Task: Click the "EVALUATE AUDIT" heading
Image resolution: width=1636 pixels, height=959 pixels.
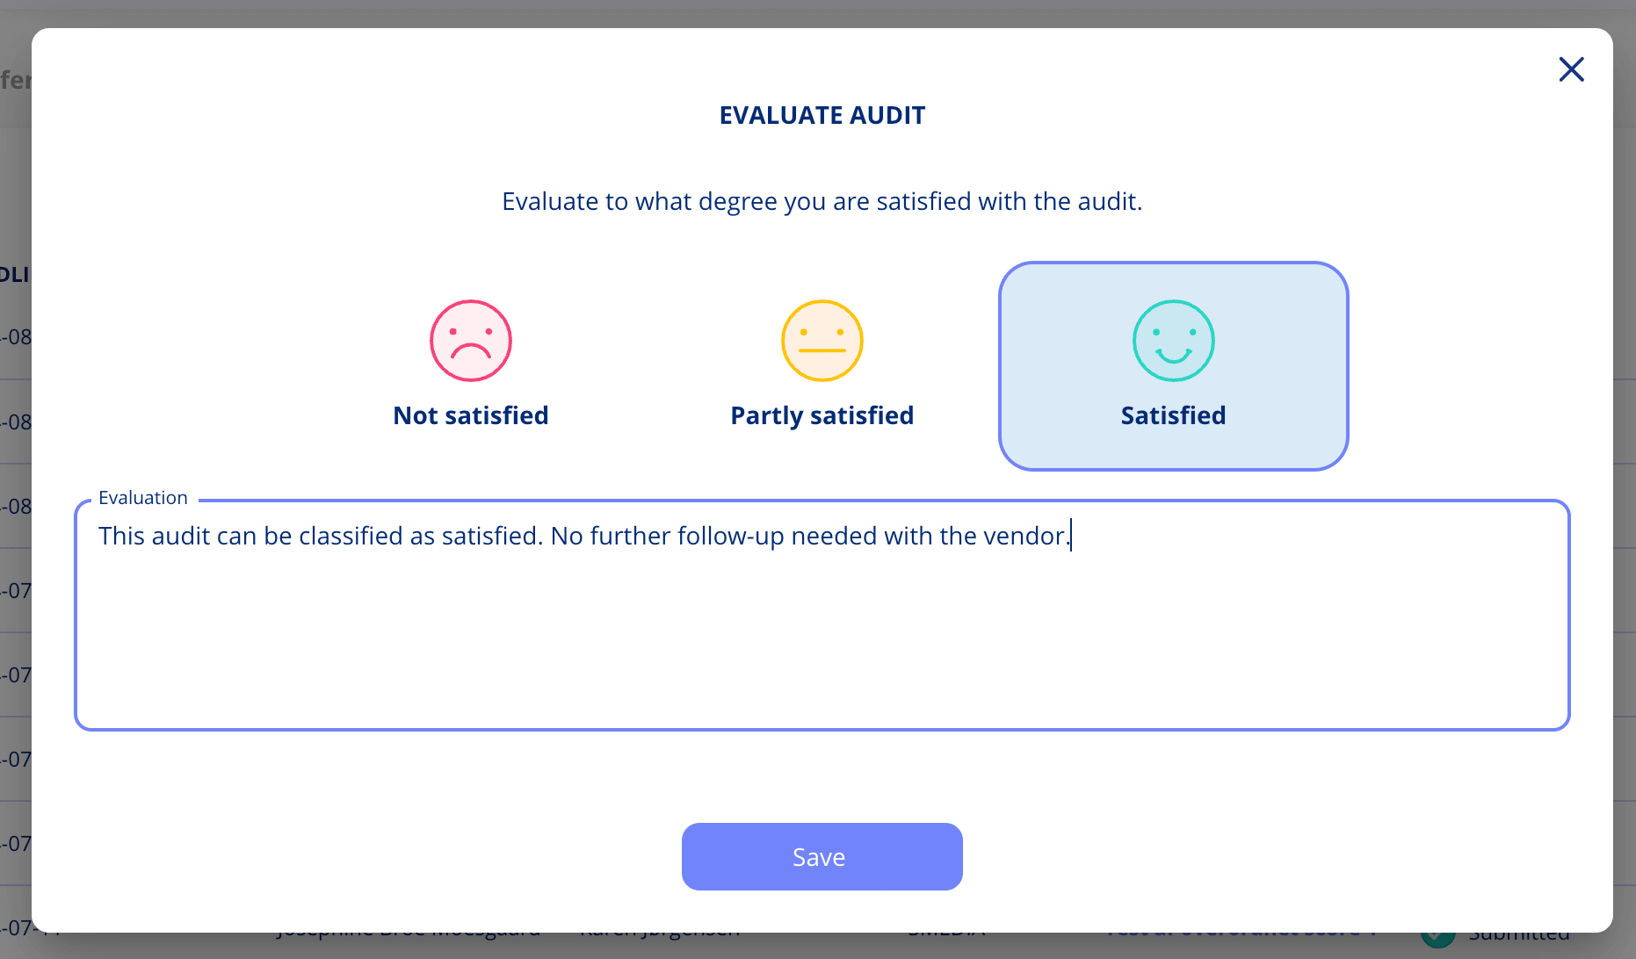Action: click(x=822, y=115)
